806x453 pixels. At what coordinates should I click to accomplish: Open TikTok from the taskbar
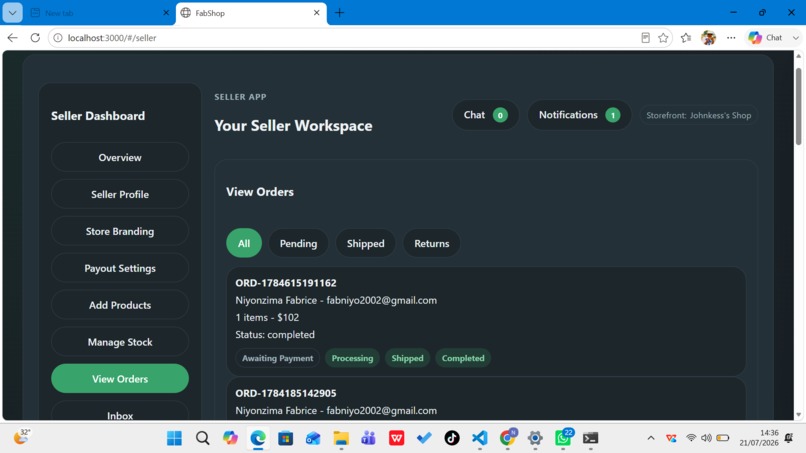[452, 438]
